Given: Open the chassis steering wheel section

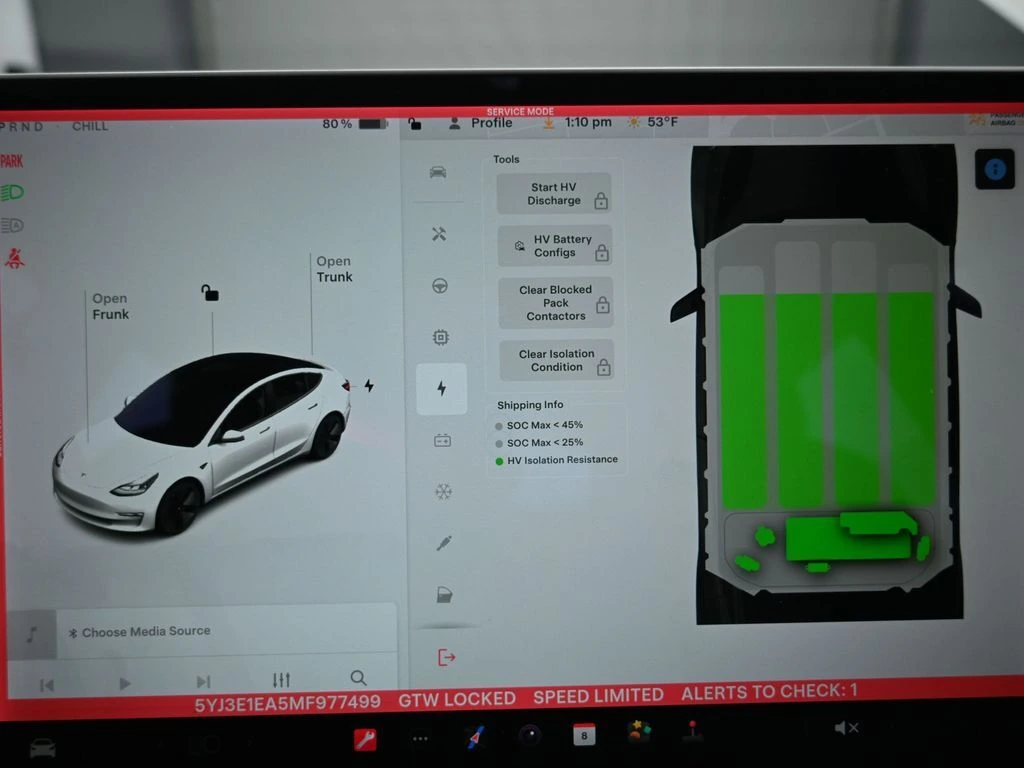Looking at the screenshot, I should tap(439, 286).
